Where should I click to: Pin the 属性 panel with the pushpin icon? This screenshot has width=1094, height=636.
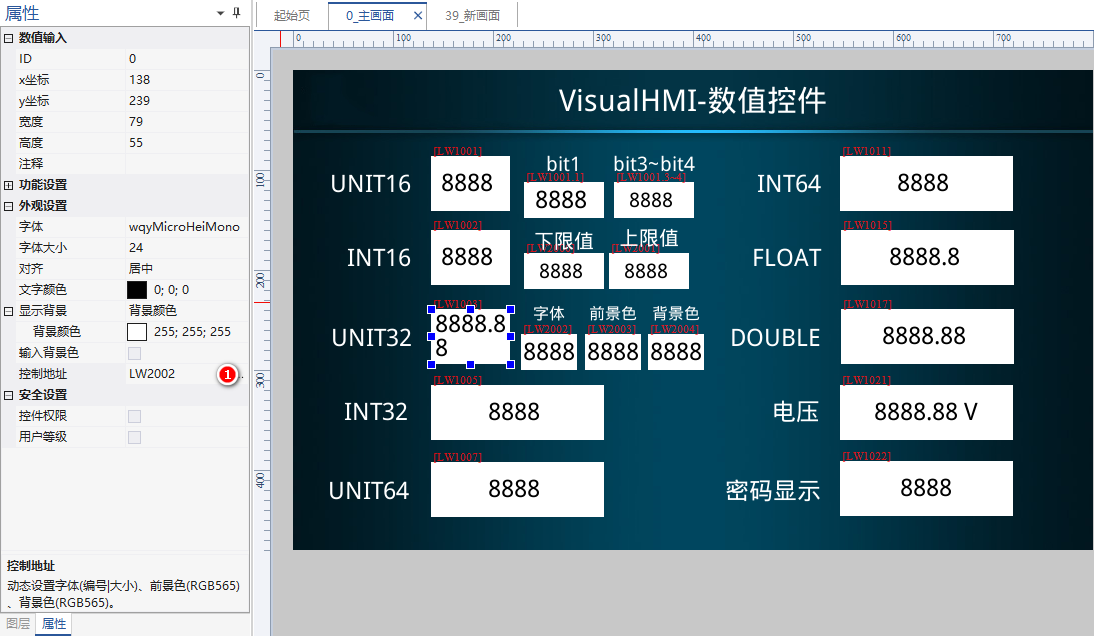click(x=236, y=13)
